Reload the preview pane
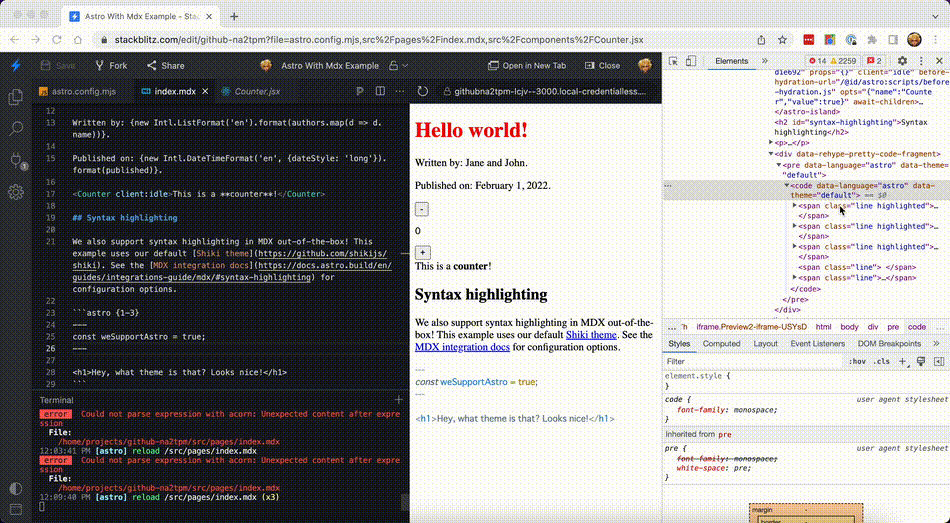950x523 pixels. click(x=424, y=91)
